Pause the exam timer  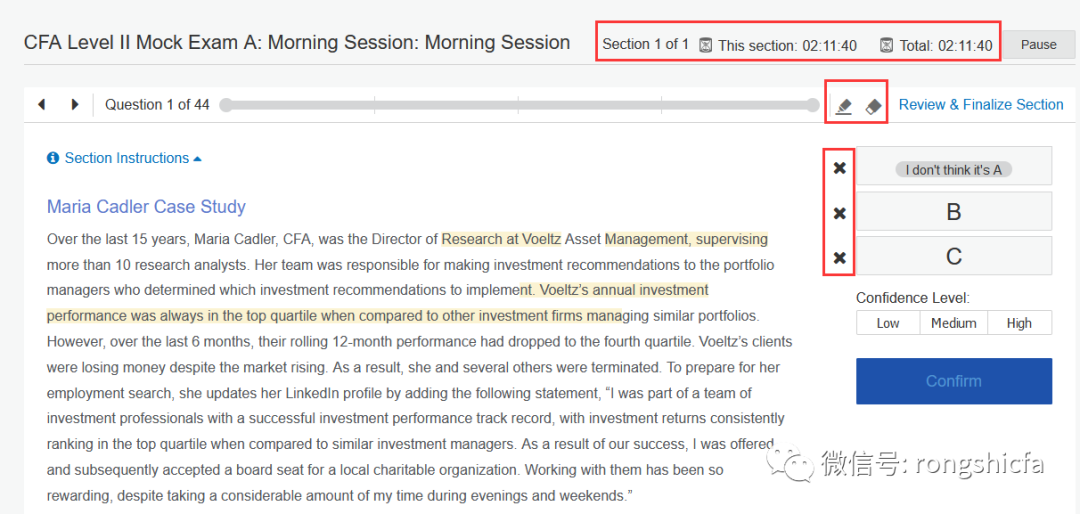point(1038,45)
